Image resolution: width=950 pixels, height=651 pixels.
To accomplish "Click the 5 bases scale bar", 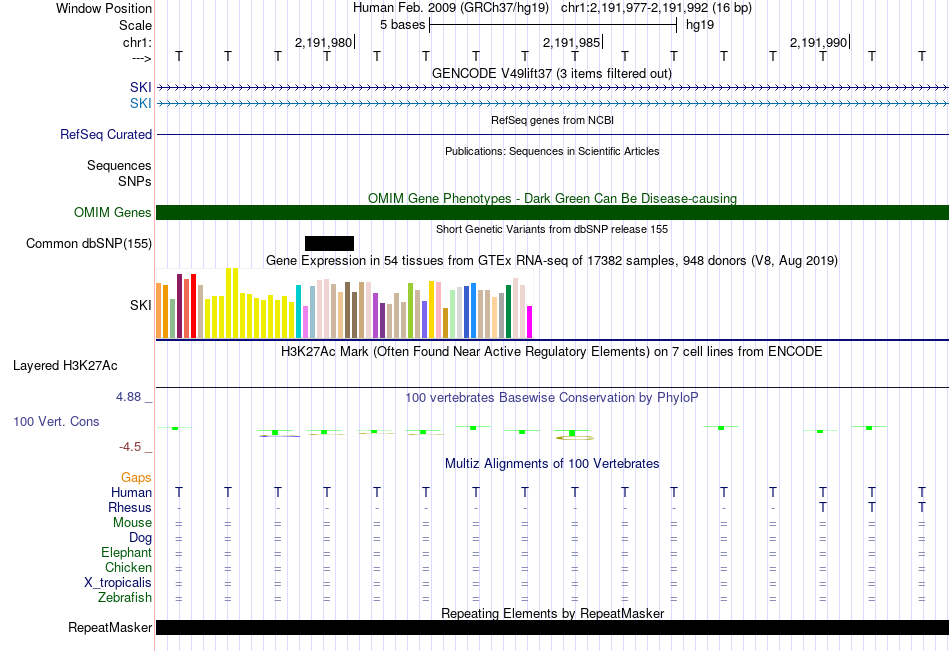I will tap(553, 25).
